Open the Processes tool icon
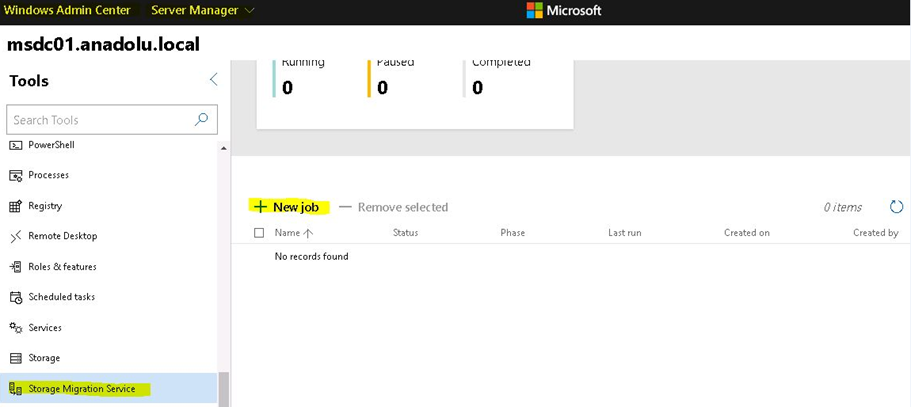This screenshot has height=407, width=911. [16, 175]
